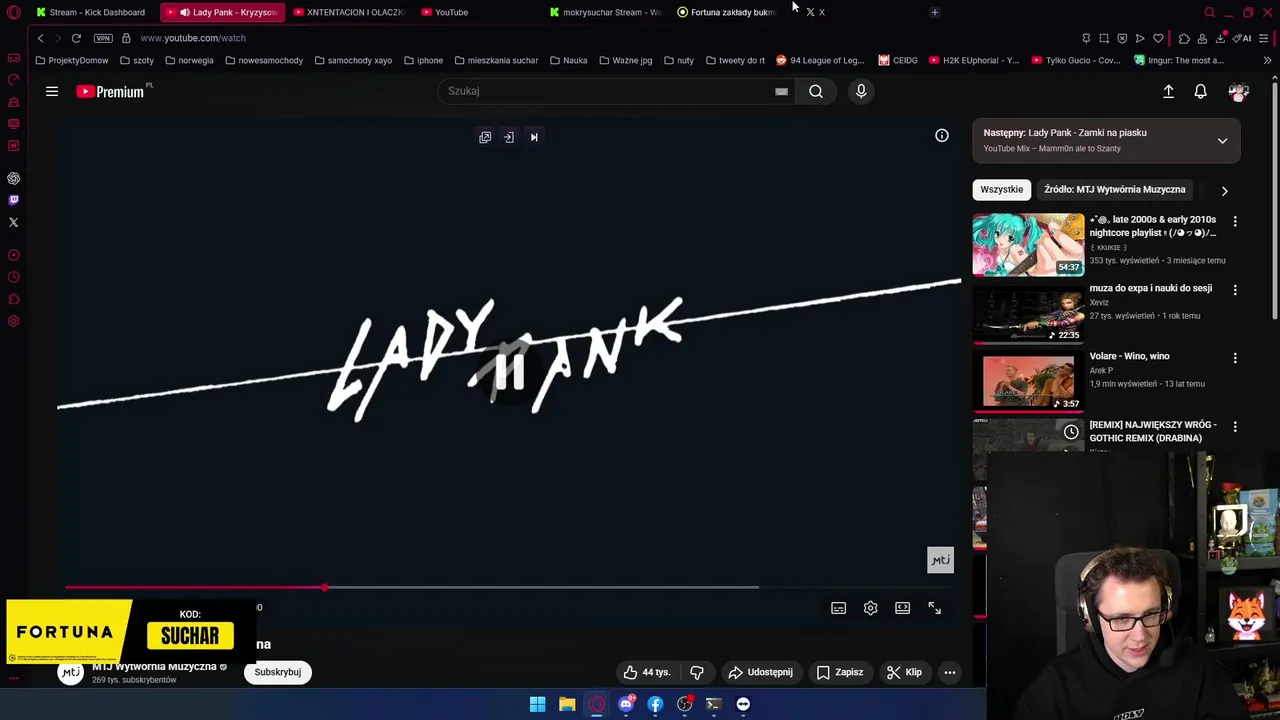
Task: Show hidden bookmarks with double chevron
Action: click(x=1267, y=60)
